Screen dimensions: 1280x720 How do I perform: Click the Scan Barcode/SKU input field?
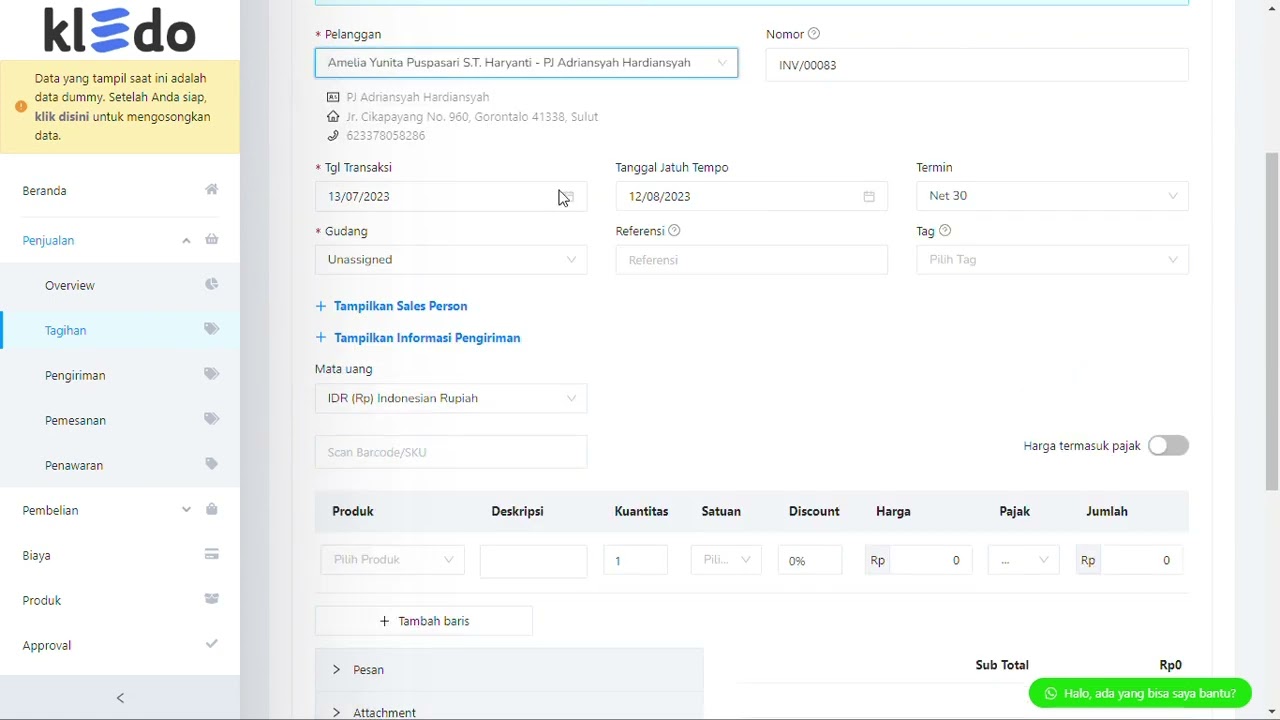tap(451, 452)
